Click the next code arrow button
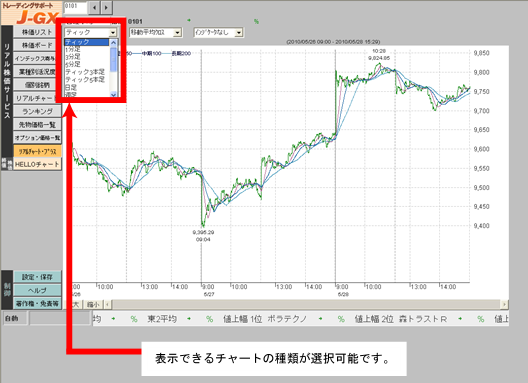Image resolution: width=528 pixels, height=383 pixels. pyautogui.click(x=106, y=7)
